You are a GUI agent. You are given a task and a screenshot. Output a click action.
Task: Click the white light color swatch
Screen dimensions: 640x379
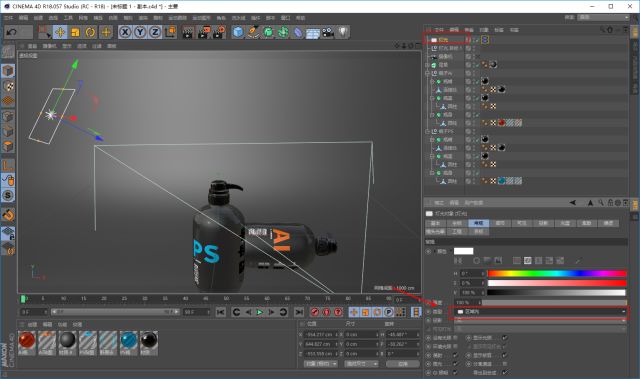tap(463, 251)
